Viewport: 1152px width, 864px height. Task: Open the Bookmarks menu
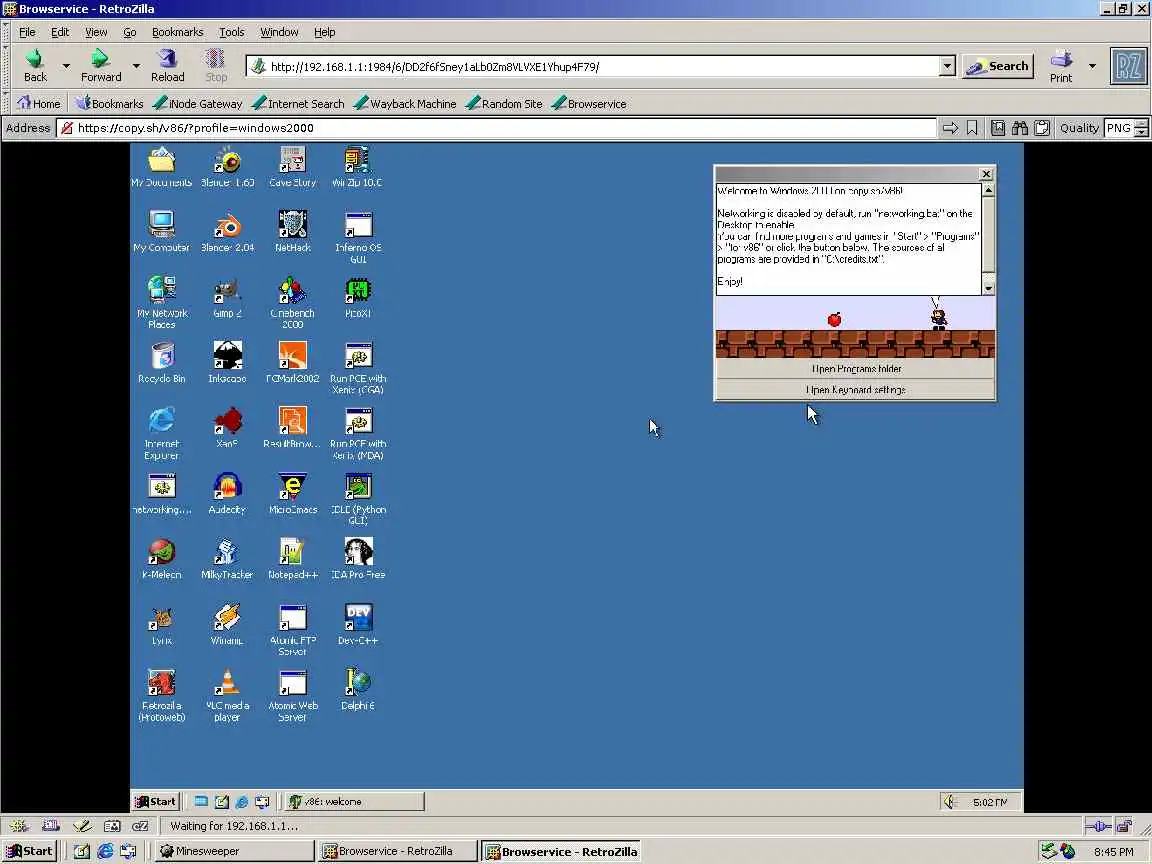pos(177,32)
